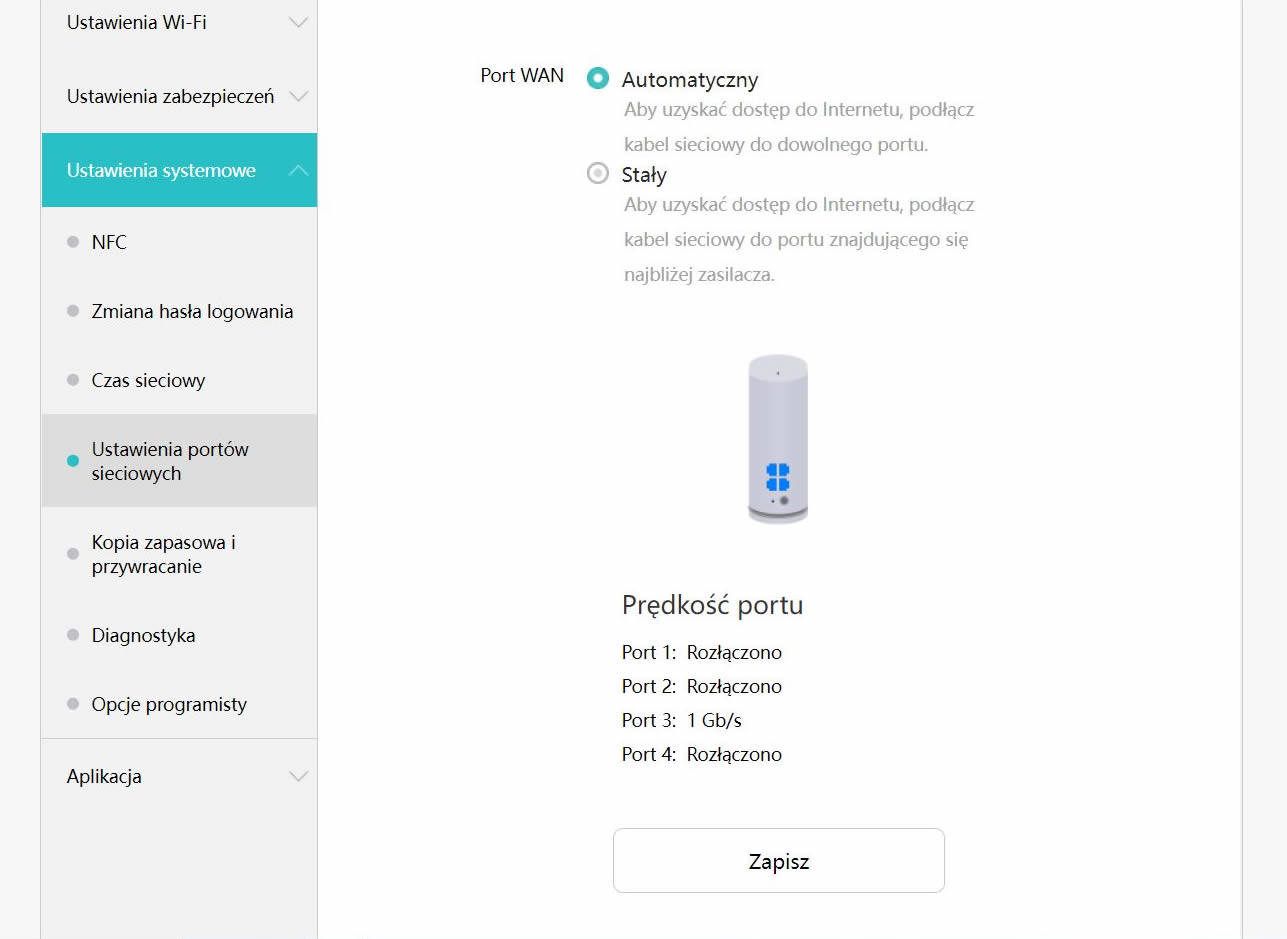Select the Stały WAN port option
The height and width of the screenshot is (939, 1287).
click(x=598, y=174)
